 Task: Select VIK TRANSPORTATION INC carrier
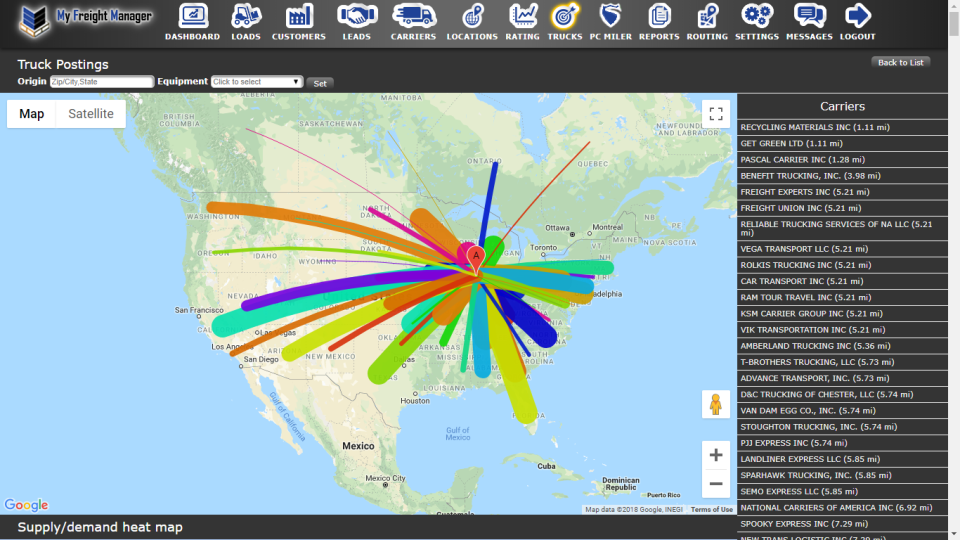(842, 329)
